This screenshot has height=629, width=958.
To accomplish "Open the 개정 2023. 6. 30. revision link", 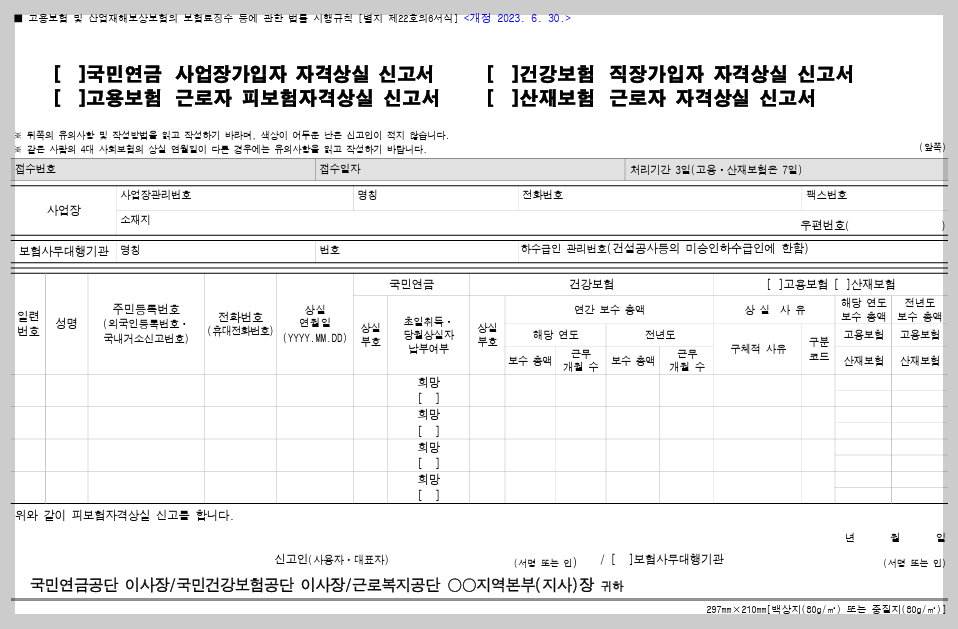I will pos(515,16).
